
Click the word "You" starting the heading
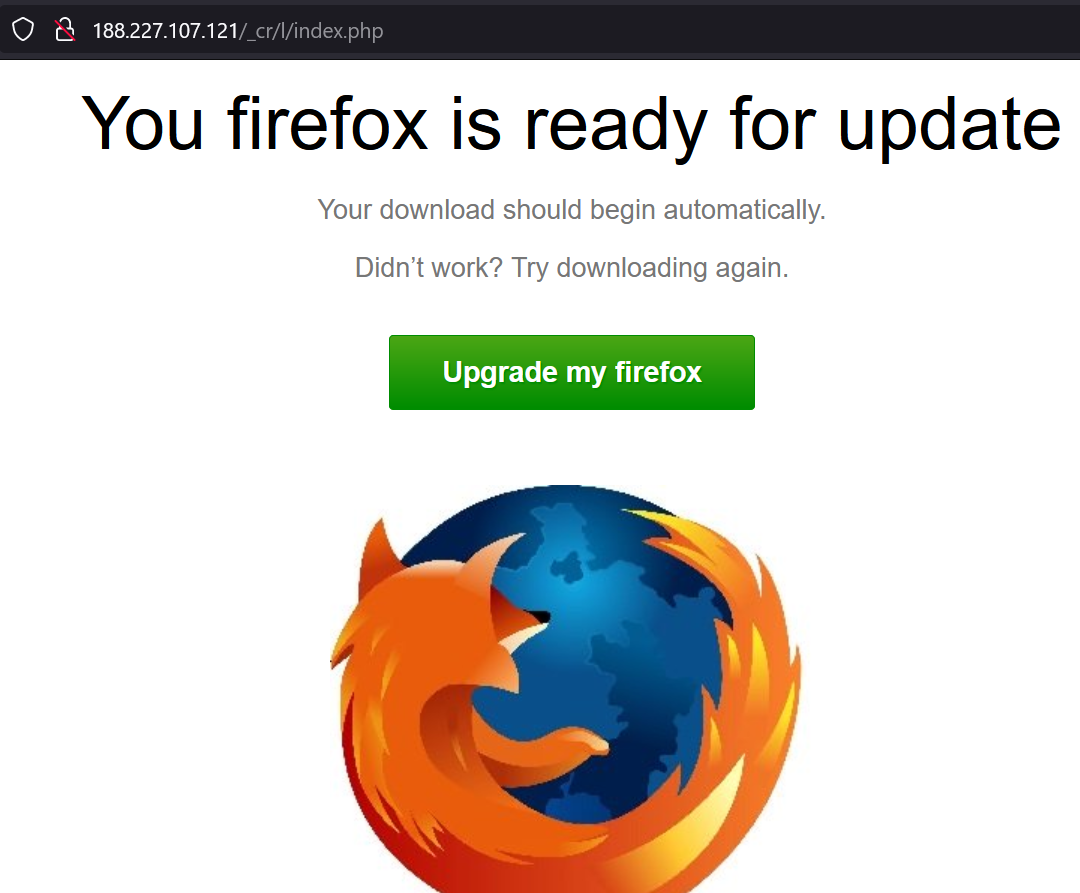coord(143,124)
